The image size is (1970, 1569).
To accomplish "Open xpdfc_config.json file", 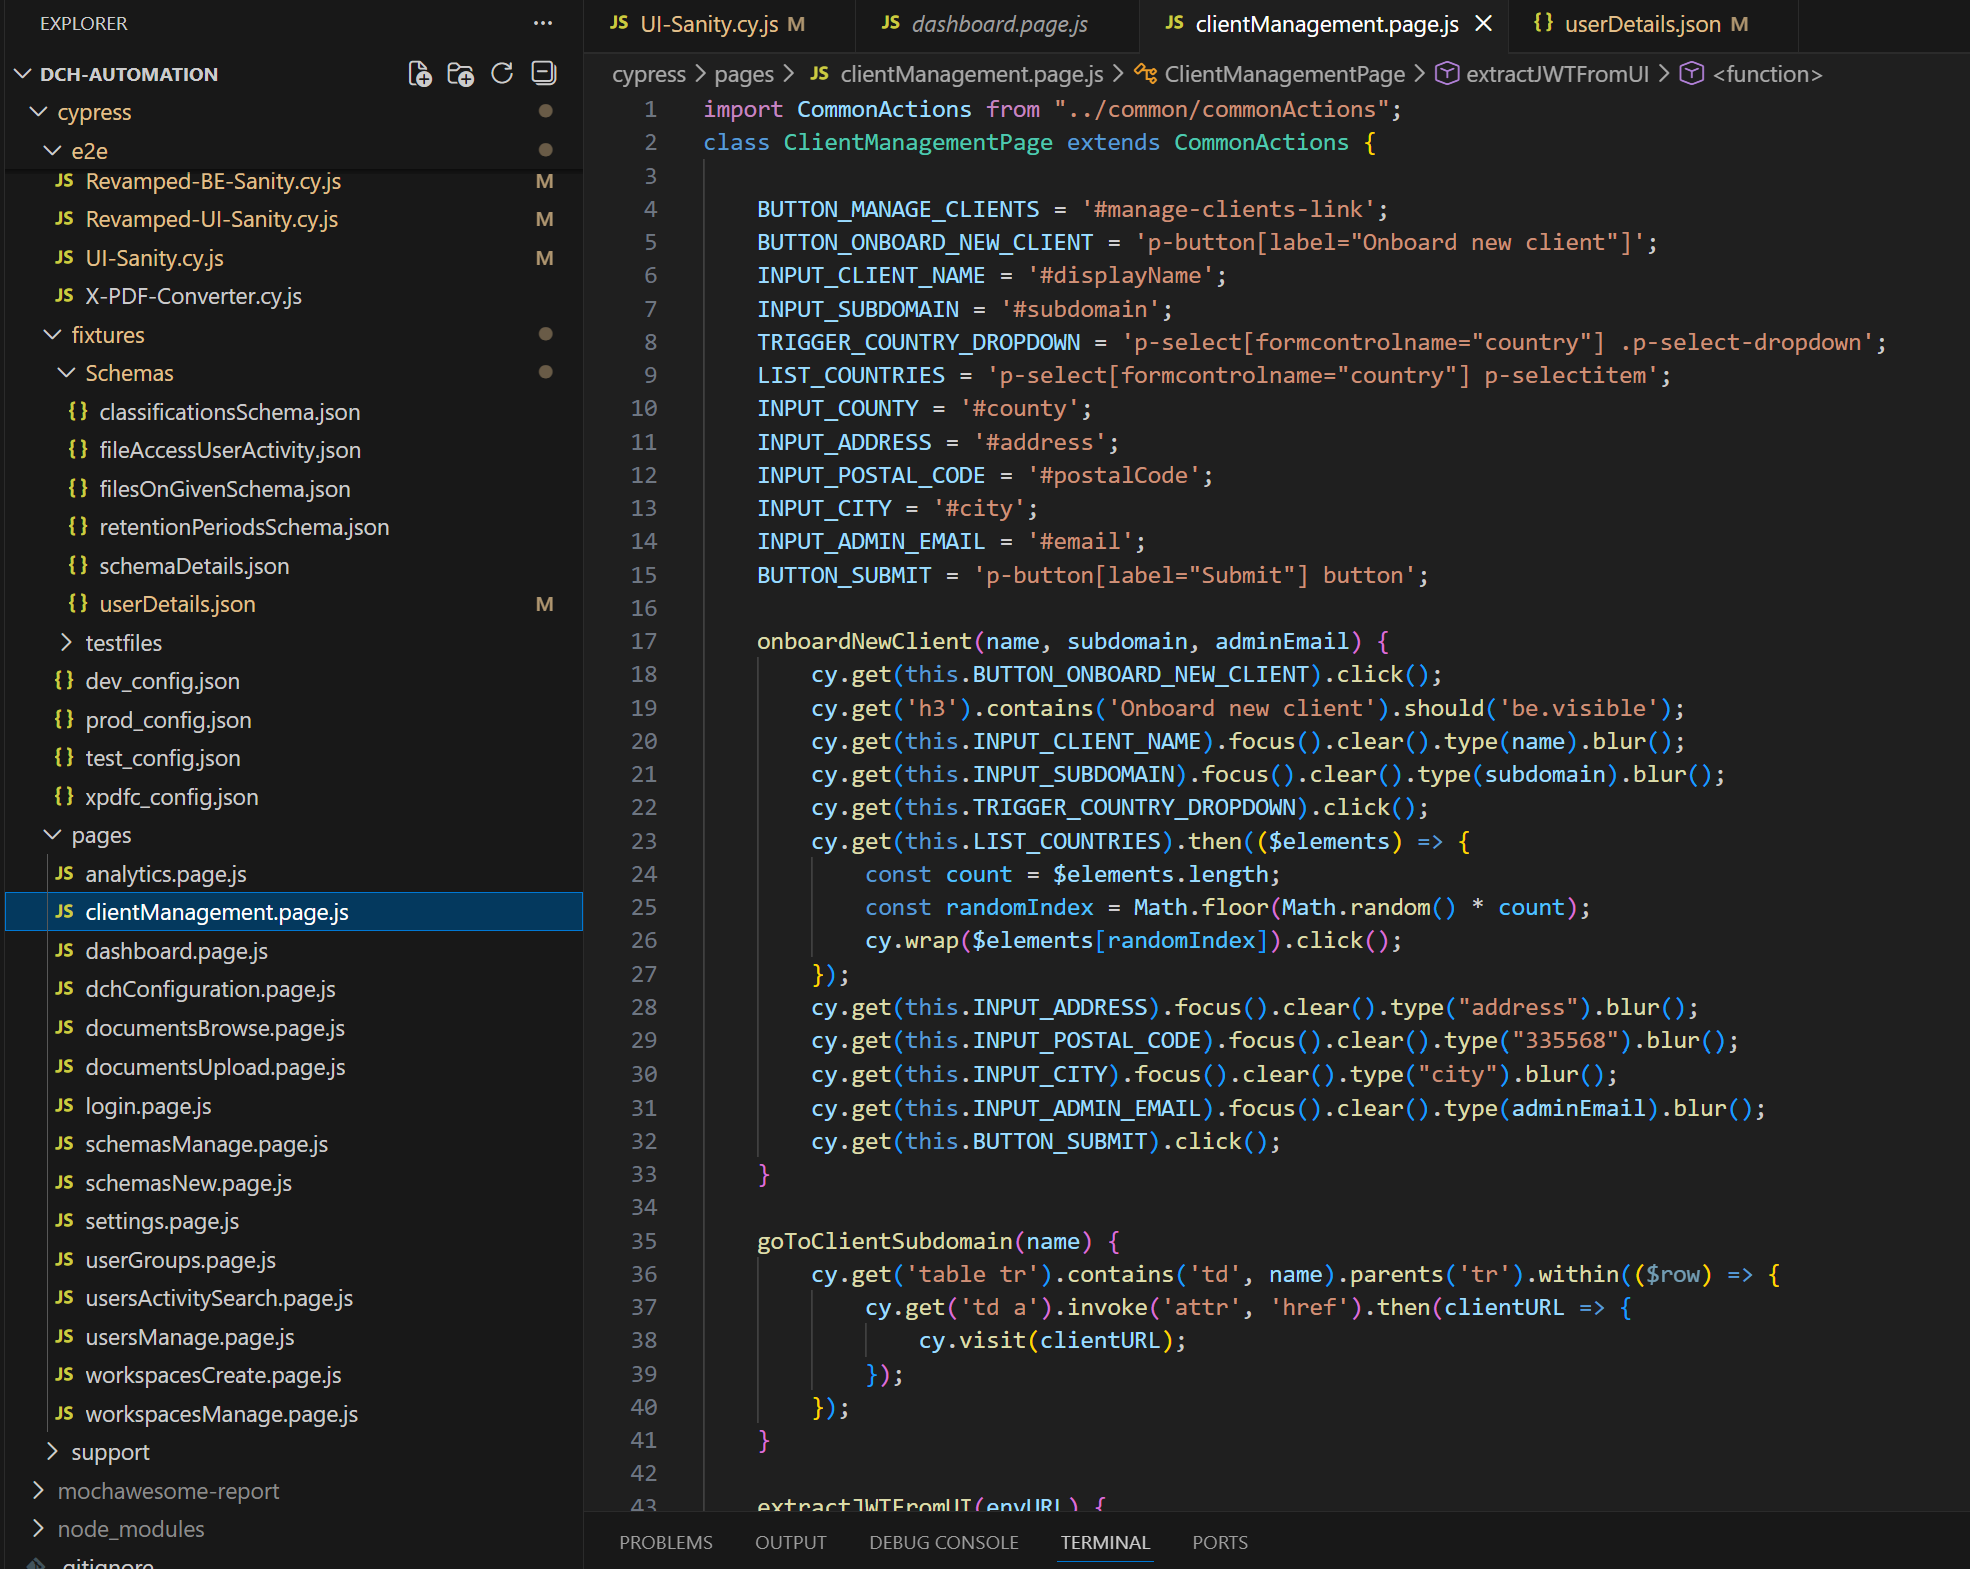I will [x=172, y=797].
